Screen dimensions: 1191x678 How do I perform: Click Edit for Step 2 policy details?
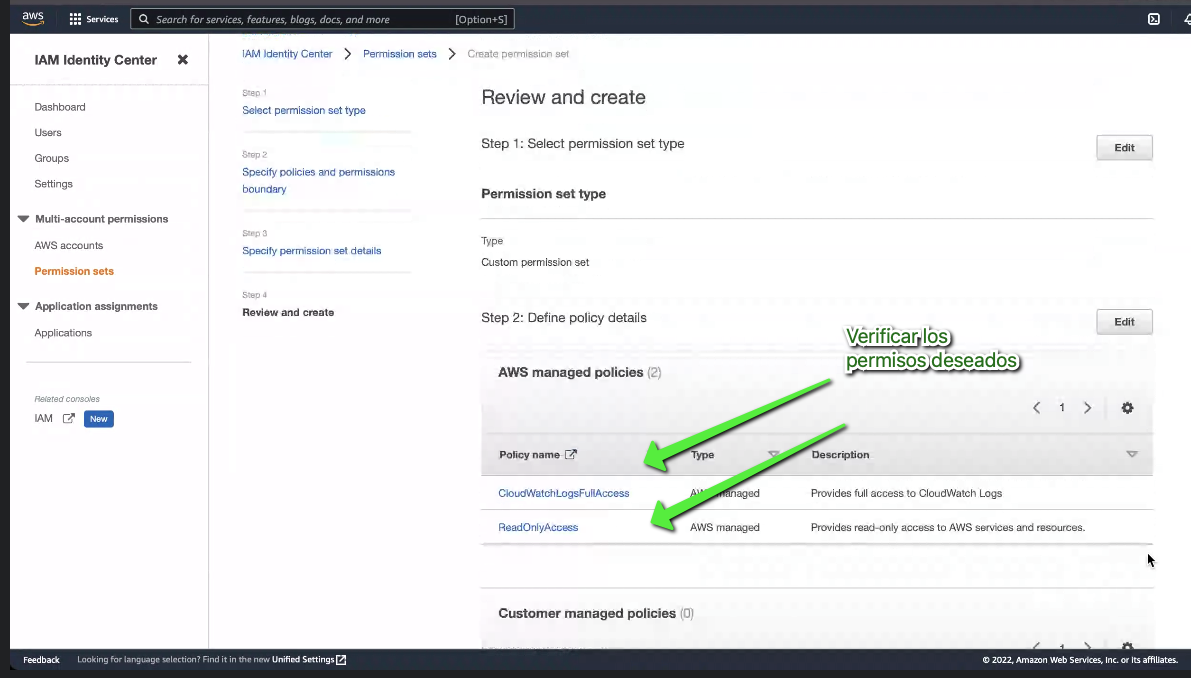[x=1124, y=322]
